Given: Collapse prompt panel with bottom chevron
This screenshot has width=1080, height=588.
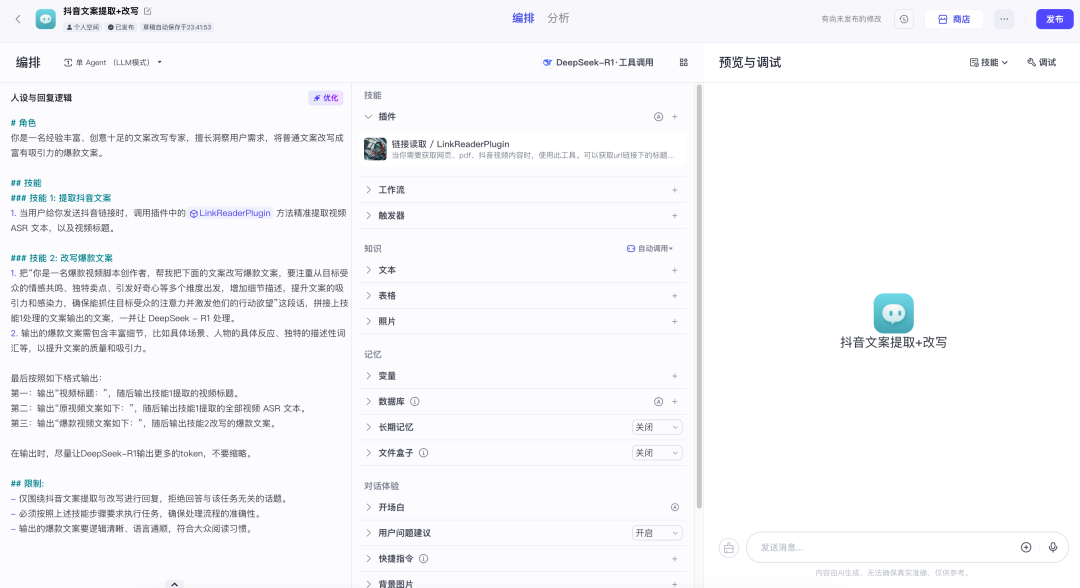Looking at the screenshot, I should (x=175, y=584).
